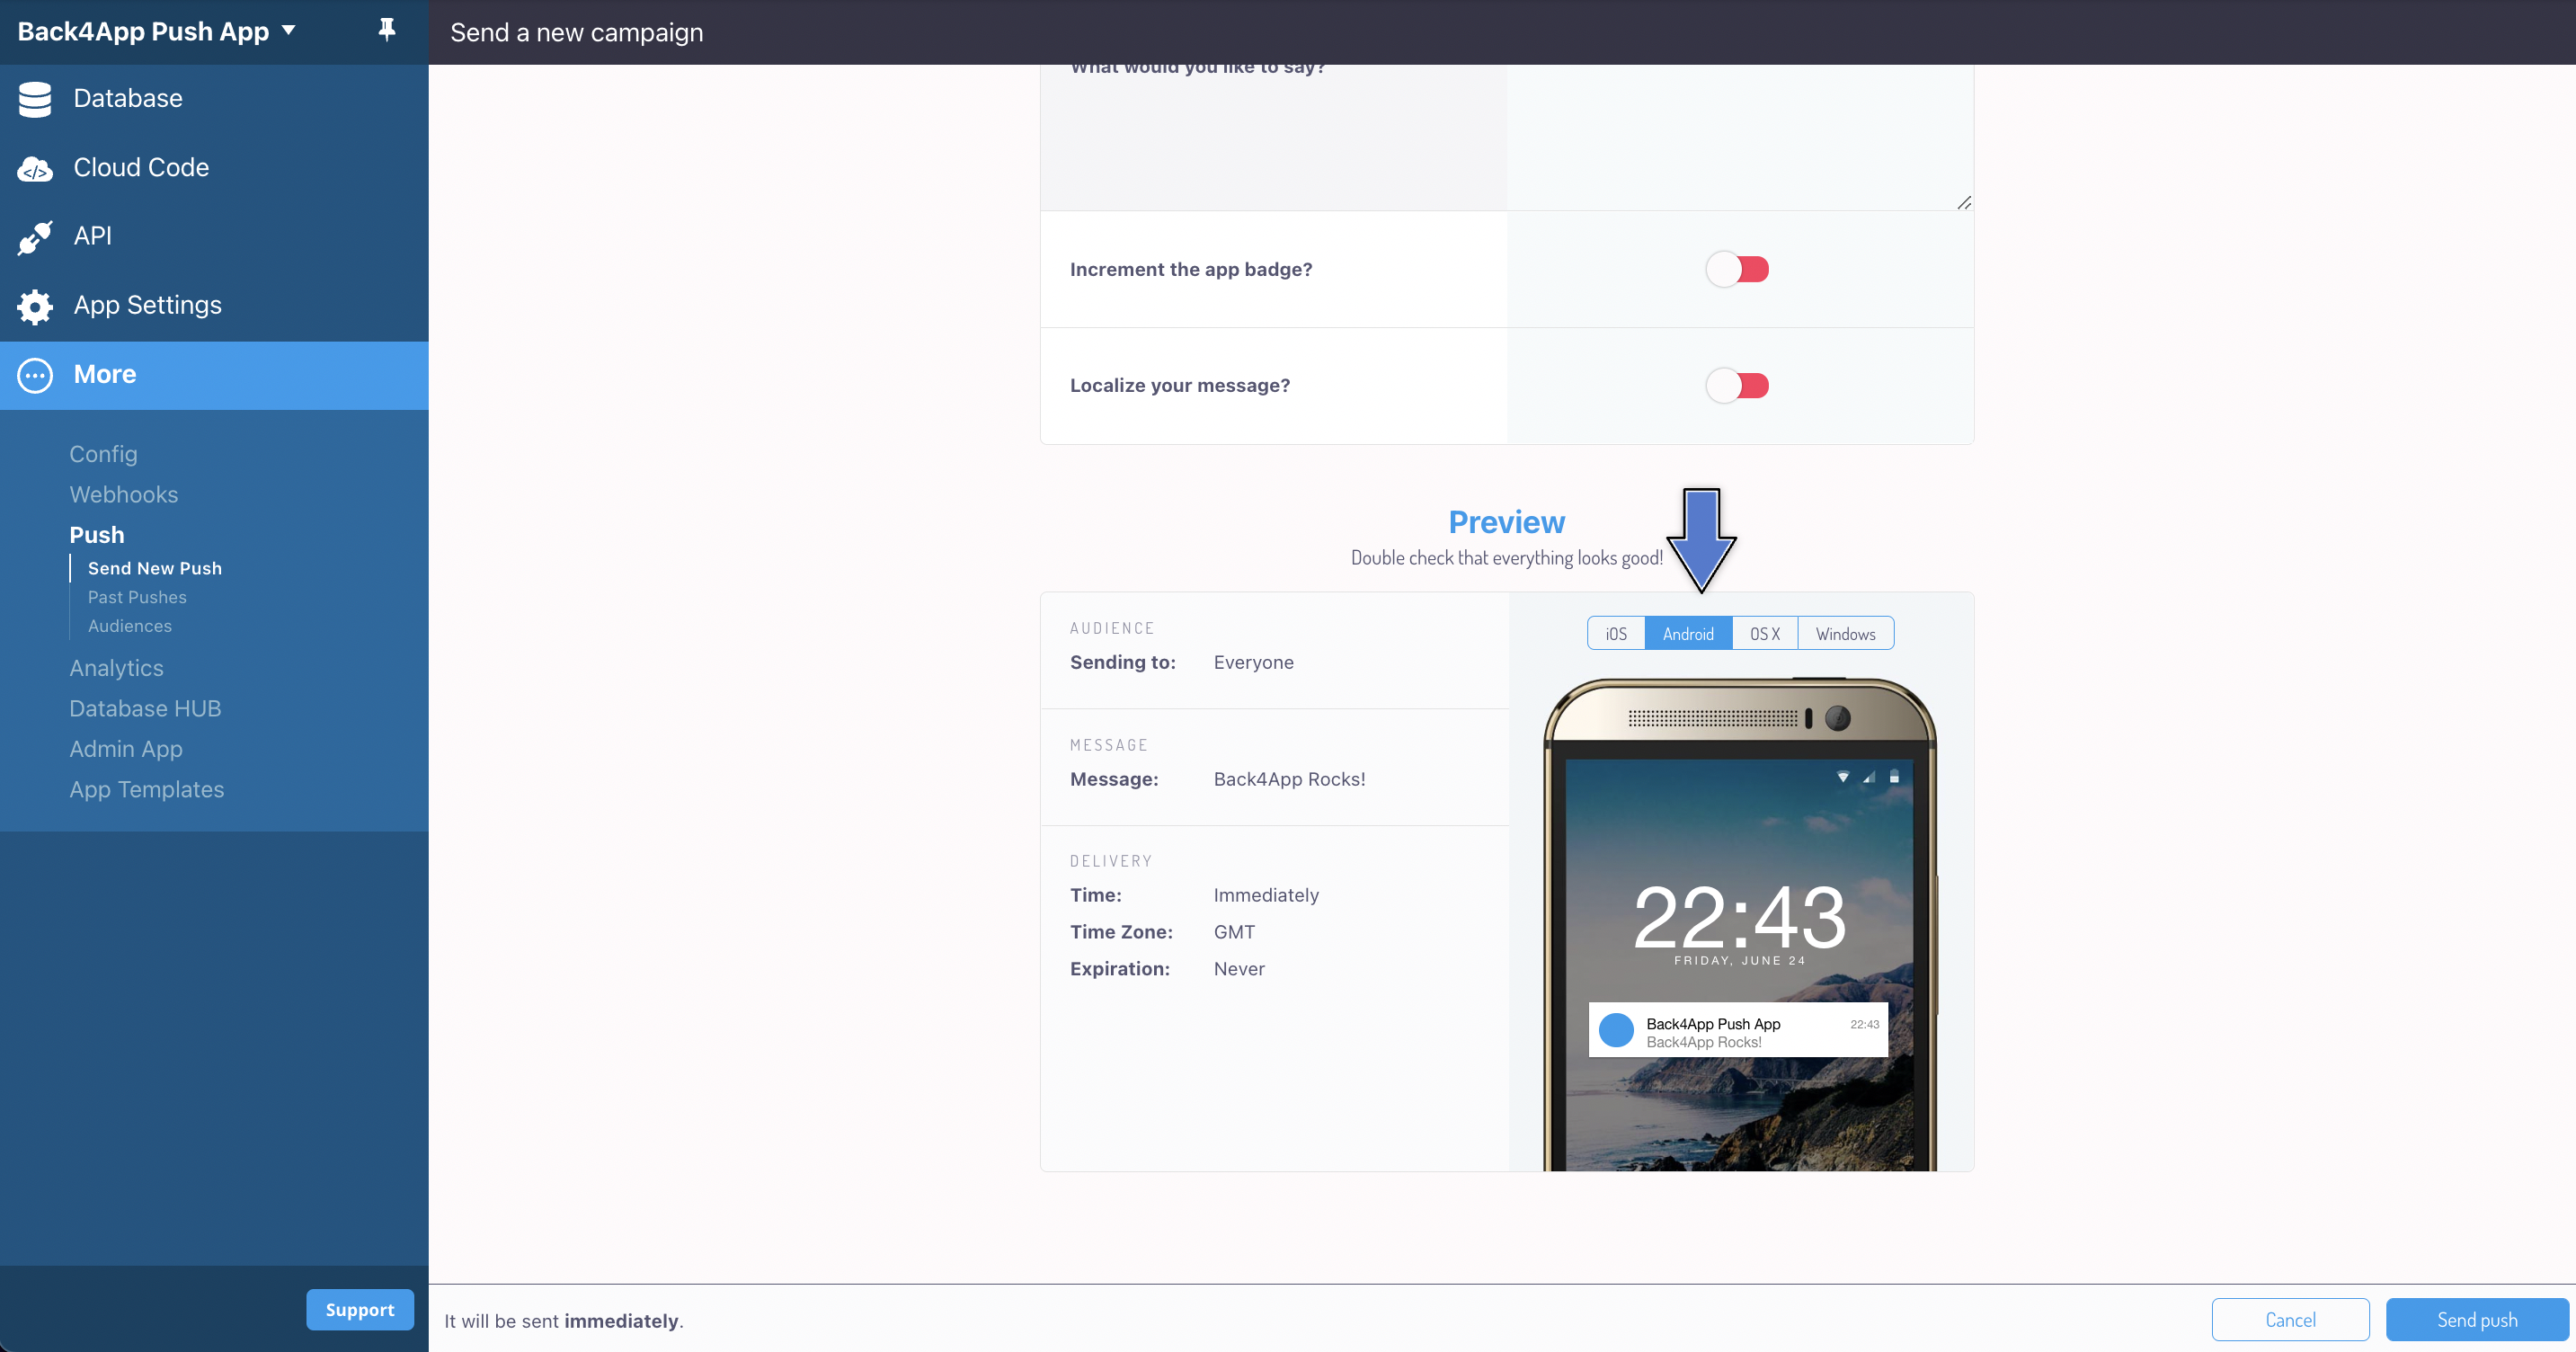Select the Android preview tab
Screen dimensions: 2576x1352
point(1688,634)
